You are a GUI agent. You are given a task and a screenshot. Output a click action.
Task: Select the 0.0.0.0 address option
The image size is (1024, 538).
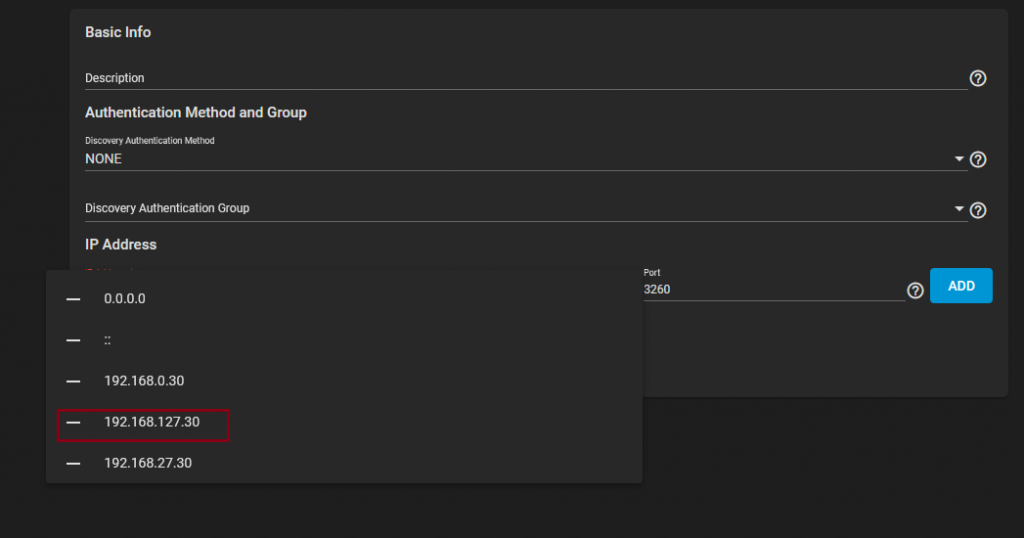point(125,299)
